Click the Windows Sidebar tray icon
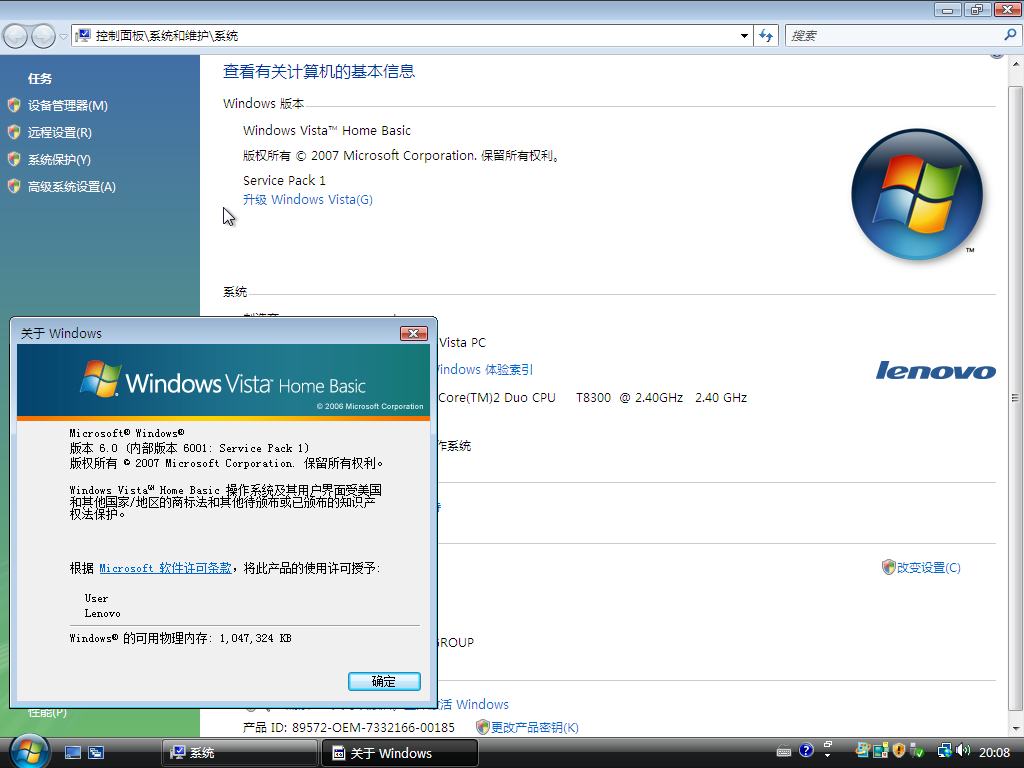 coord(880,751)
